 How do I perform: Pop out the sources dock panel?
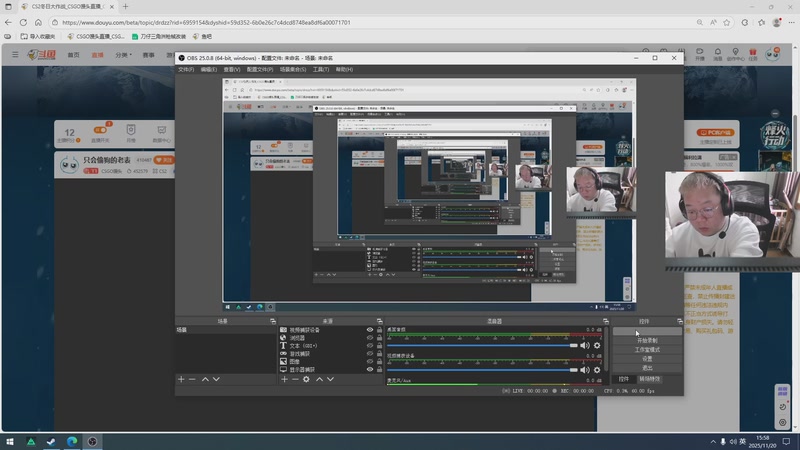[380, 321]
